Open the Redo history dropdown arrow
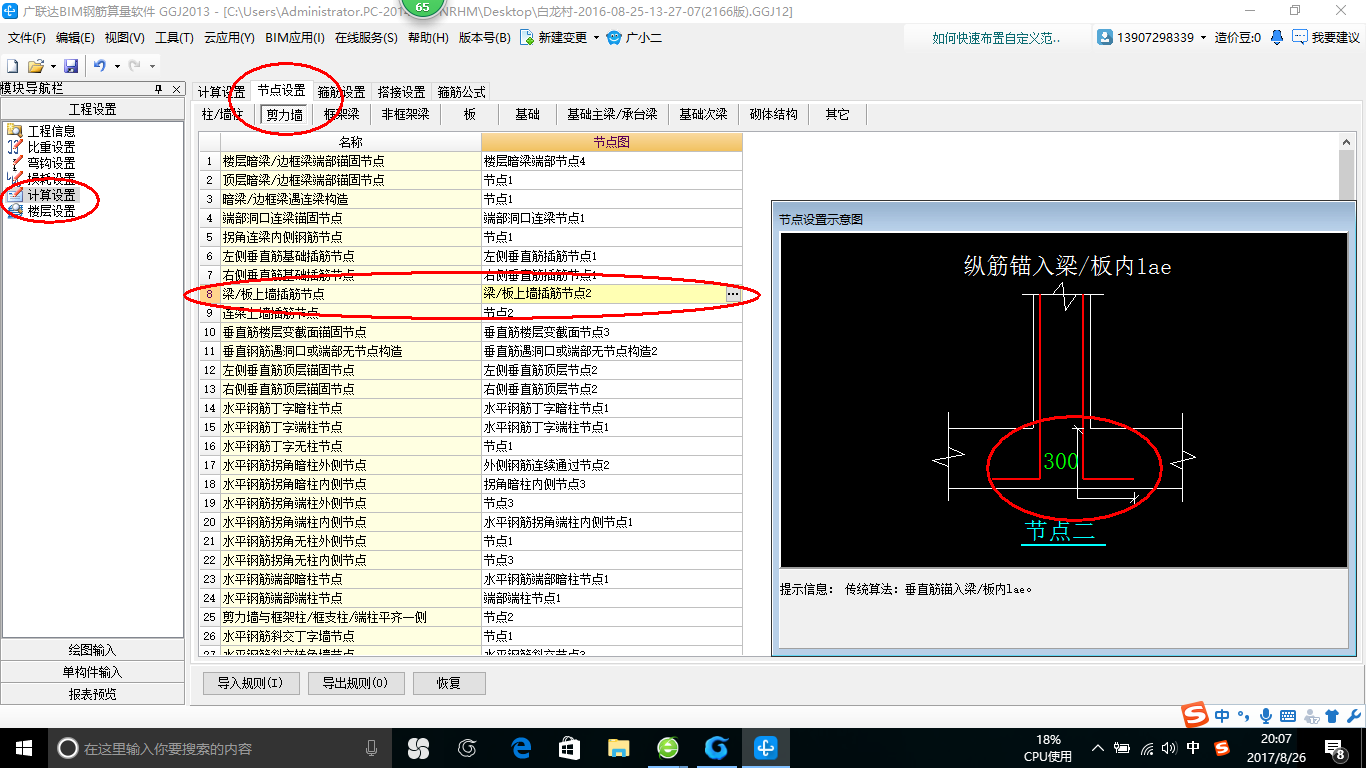 pos(151,66)
